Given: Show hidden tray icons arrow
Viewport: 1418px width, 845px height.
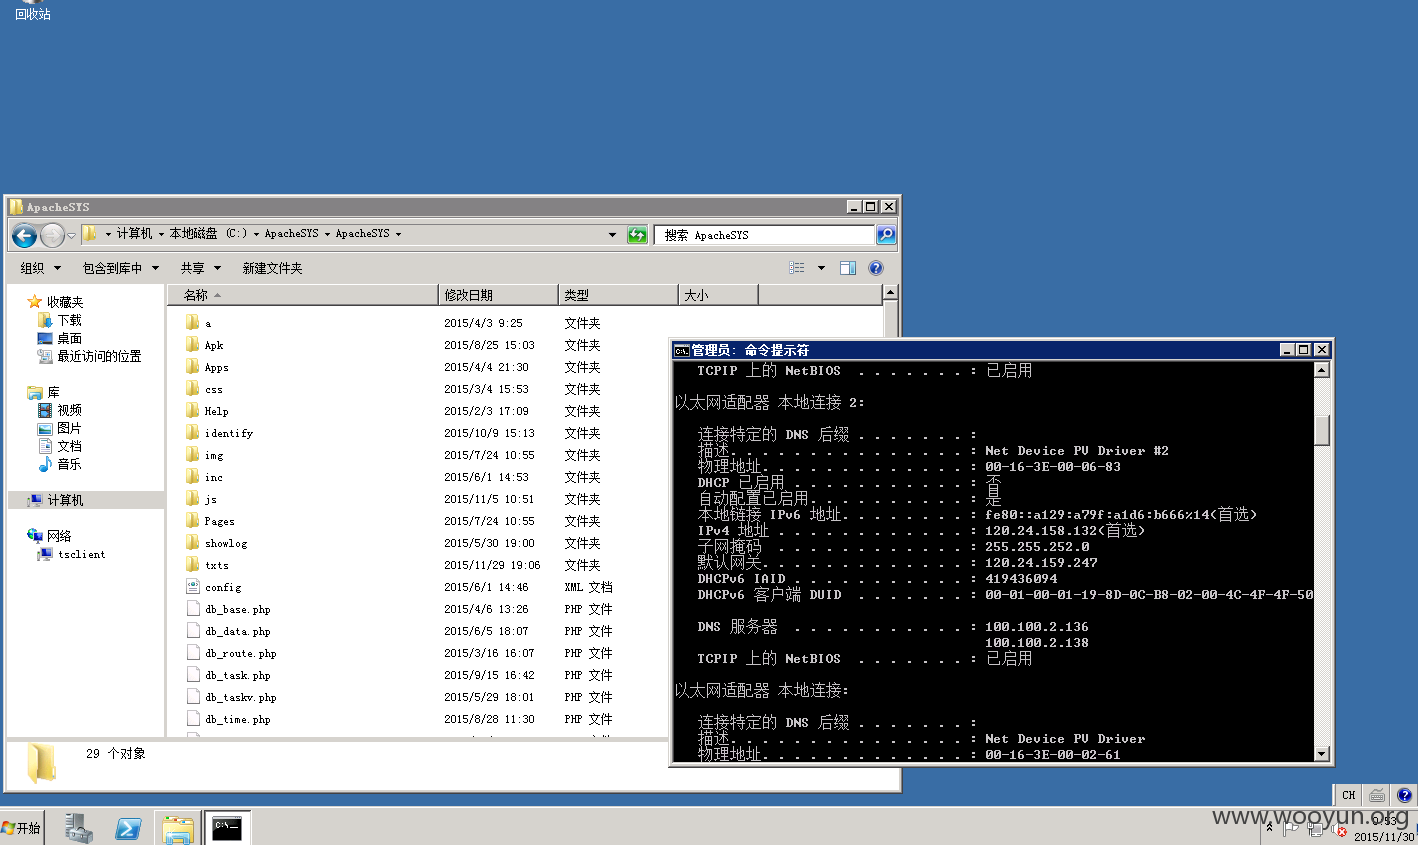Looking at the screenshot, I should click(1269, 828).
